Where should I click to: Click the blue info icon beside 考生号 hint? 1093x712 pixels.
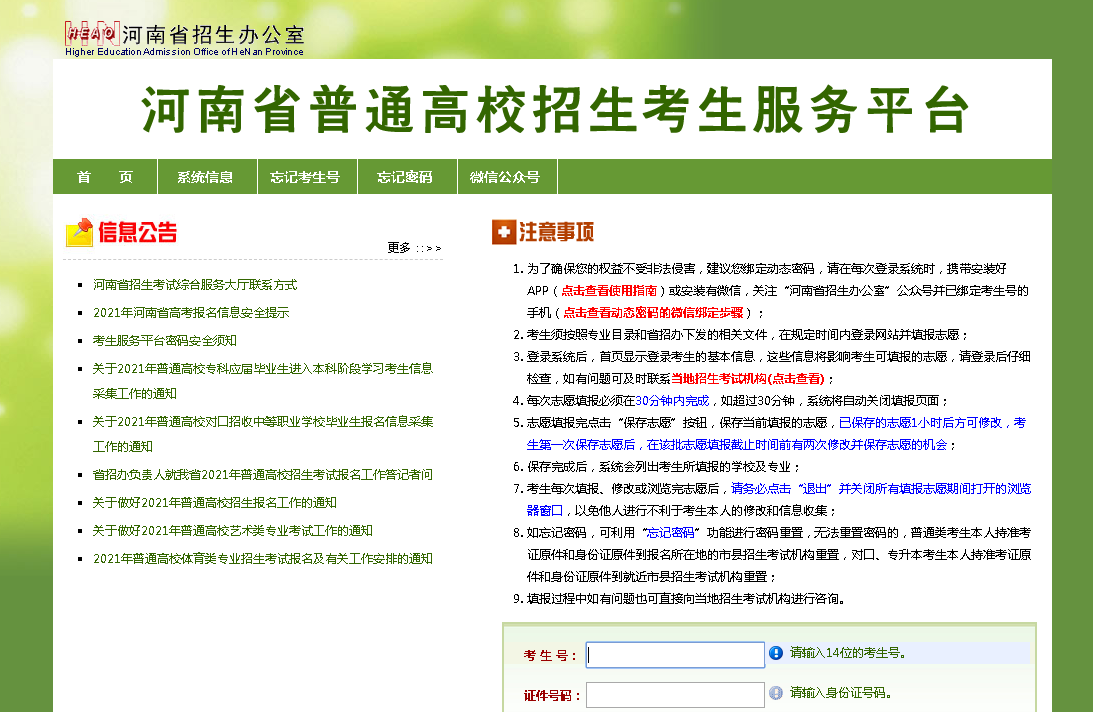[776, 653]
